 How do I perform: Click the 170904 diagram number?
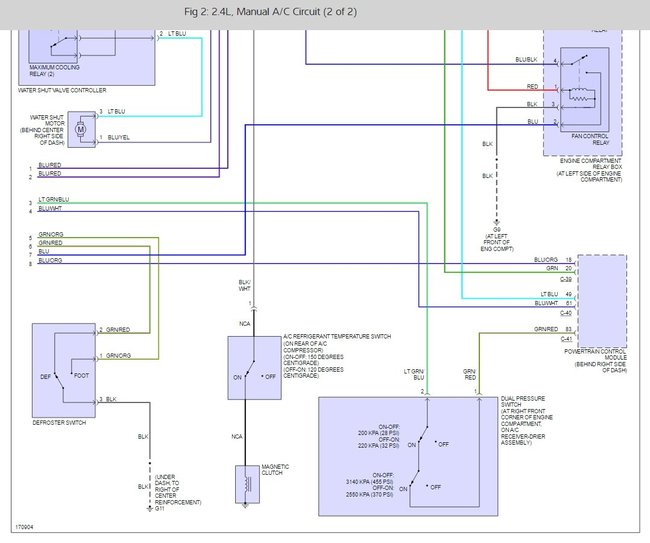pos(24,527)
